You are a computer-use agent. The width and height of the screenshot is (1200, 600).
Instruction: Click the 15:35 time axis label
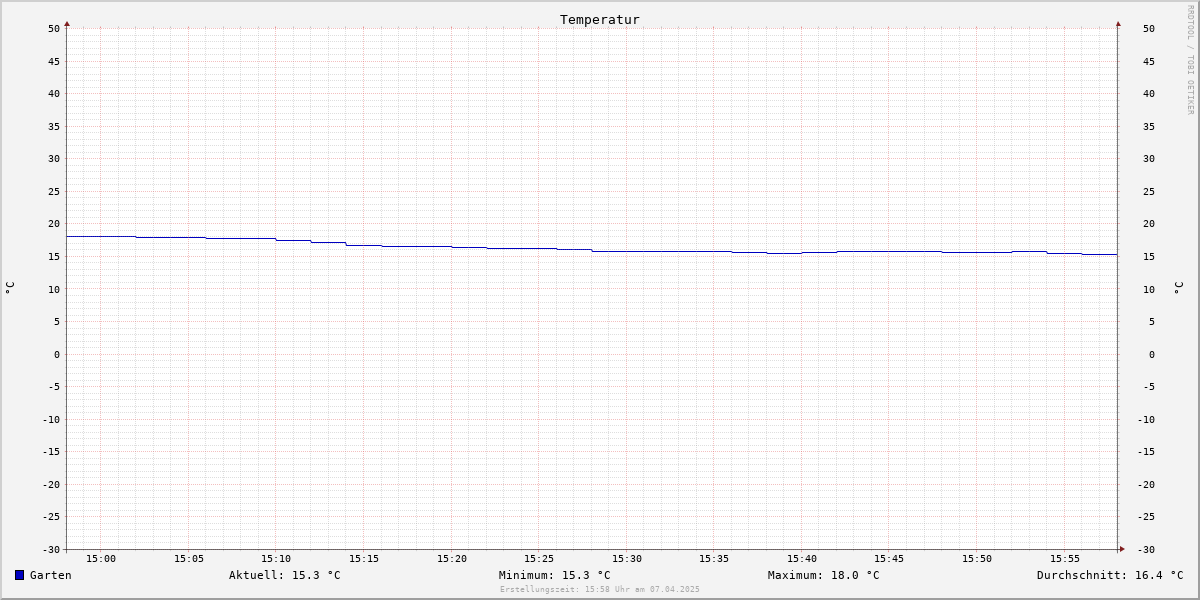714,559
